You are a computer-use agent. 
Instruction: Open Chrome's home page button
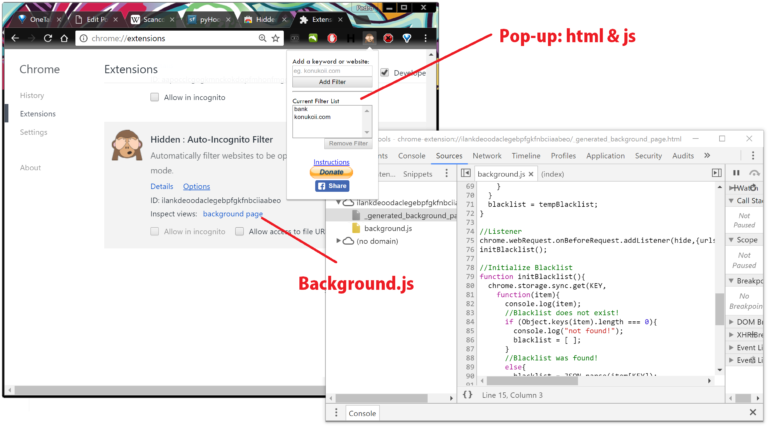point(64,38)
